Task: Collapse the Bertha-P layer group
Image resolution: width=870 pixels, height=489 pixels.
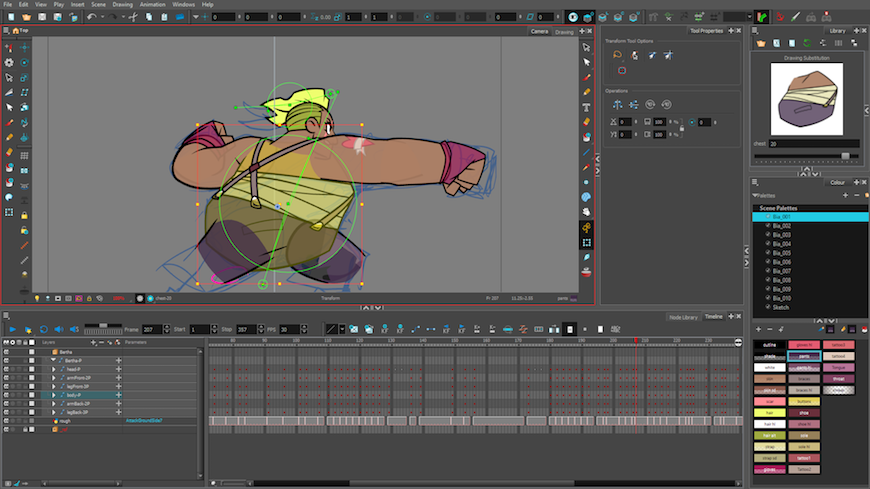Action: [53, 360]
